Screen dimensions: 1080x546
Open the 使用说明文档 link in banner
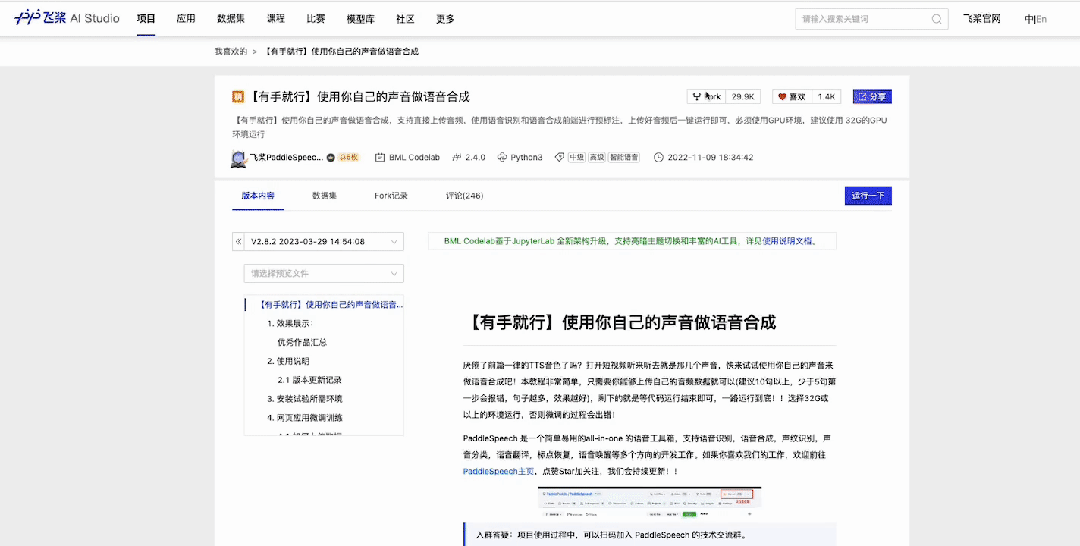pos(787,242)
